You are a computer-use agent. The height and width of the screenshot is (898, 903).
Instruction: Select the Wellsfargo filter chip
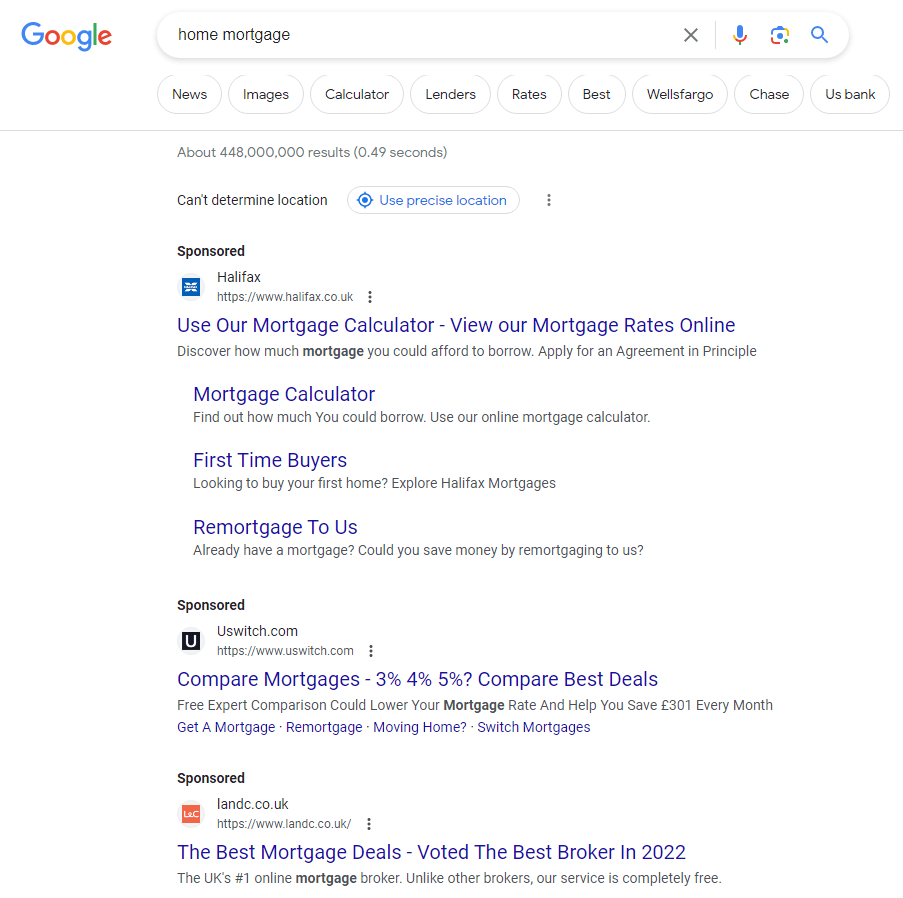click(680, 94)
